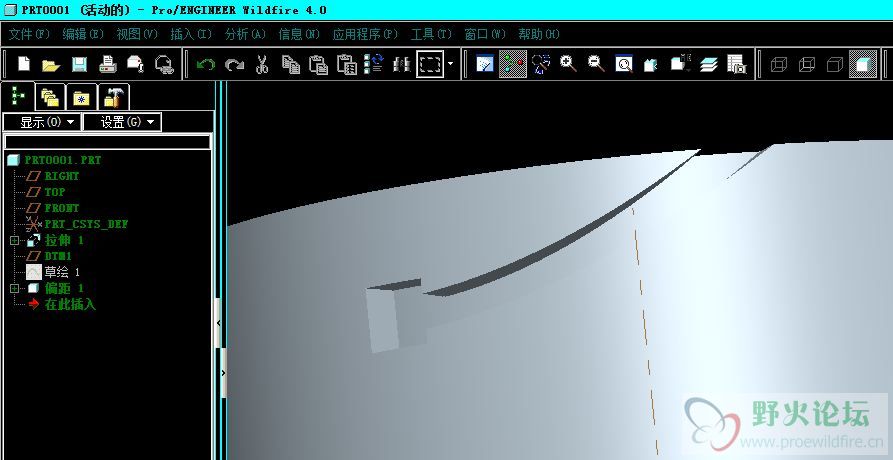
Task: Open the saved view list icon
Action: coord(680,64)
